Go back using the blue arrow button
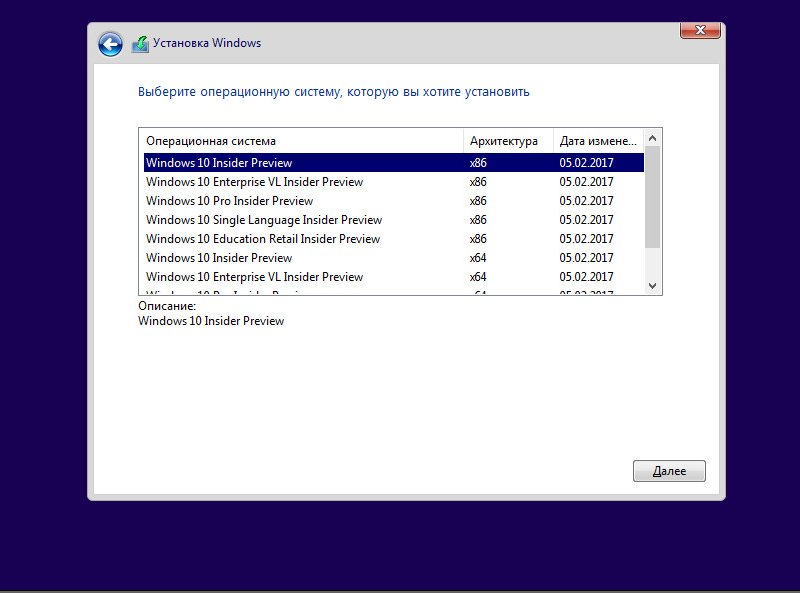 pyautogui.click(x=110, y=44)
